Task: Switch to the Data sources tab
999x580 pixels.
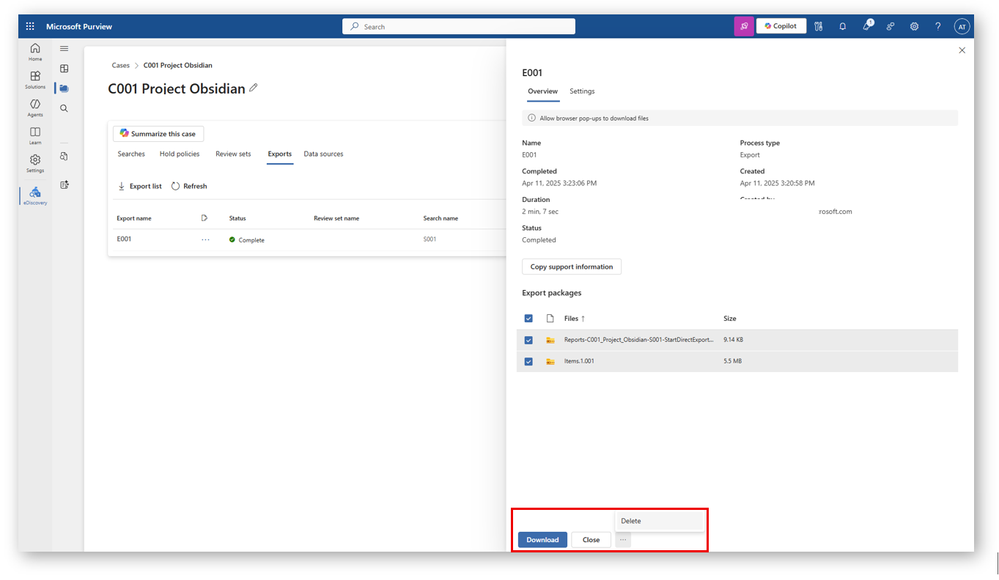Action: (x=323, y=154)
